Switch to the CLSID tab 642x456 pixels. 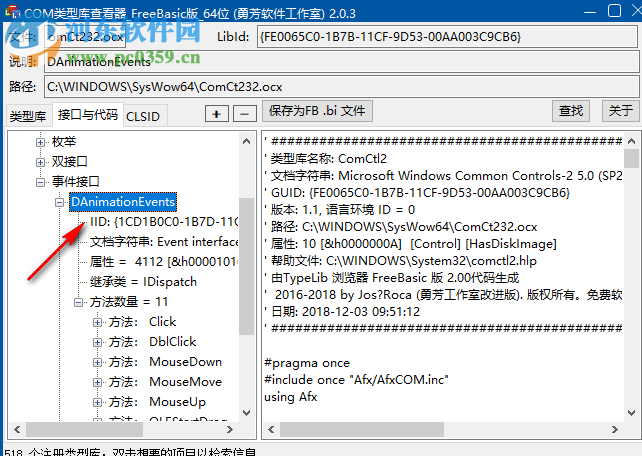(143, 116)
